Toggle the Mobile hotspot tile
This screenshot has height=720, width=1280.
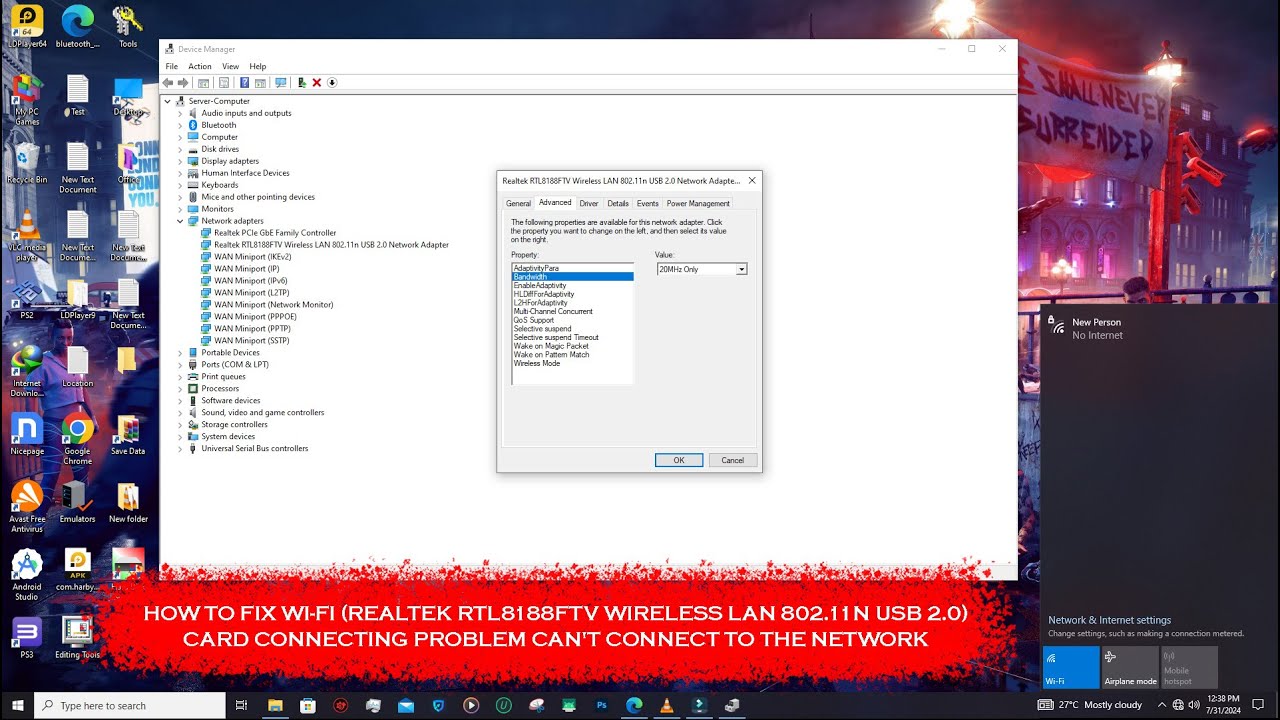1189,667
